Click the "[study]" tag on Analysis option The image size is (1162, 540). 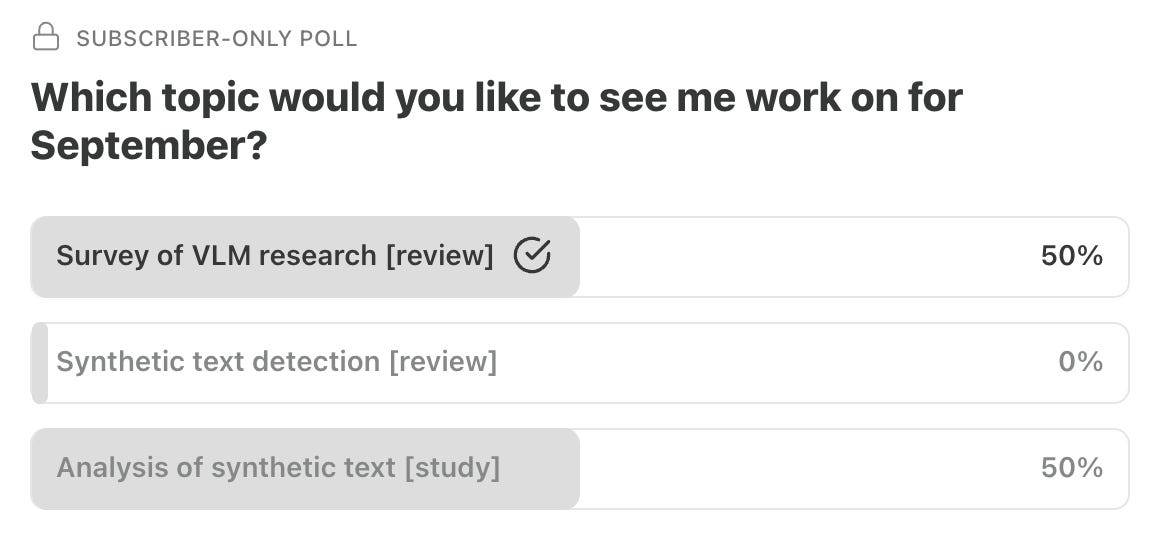[452, 468]
